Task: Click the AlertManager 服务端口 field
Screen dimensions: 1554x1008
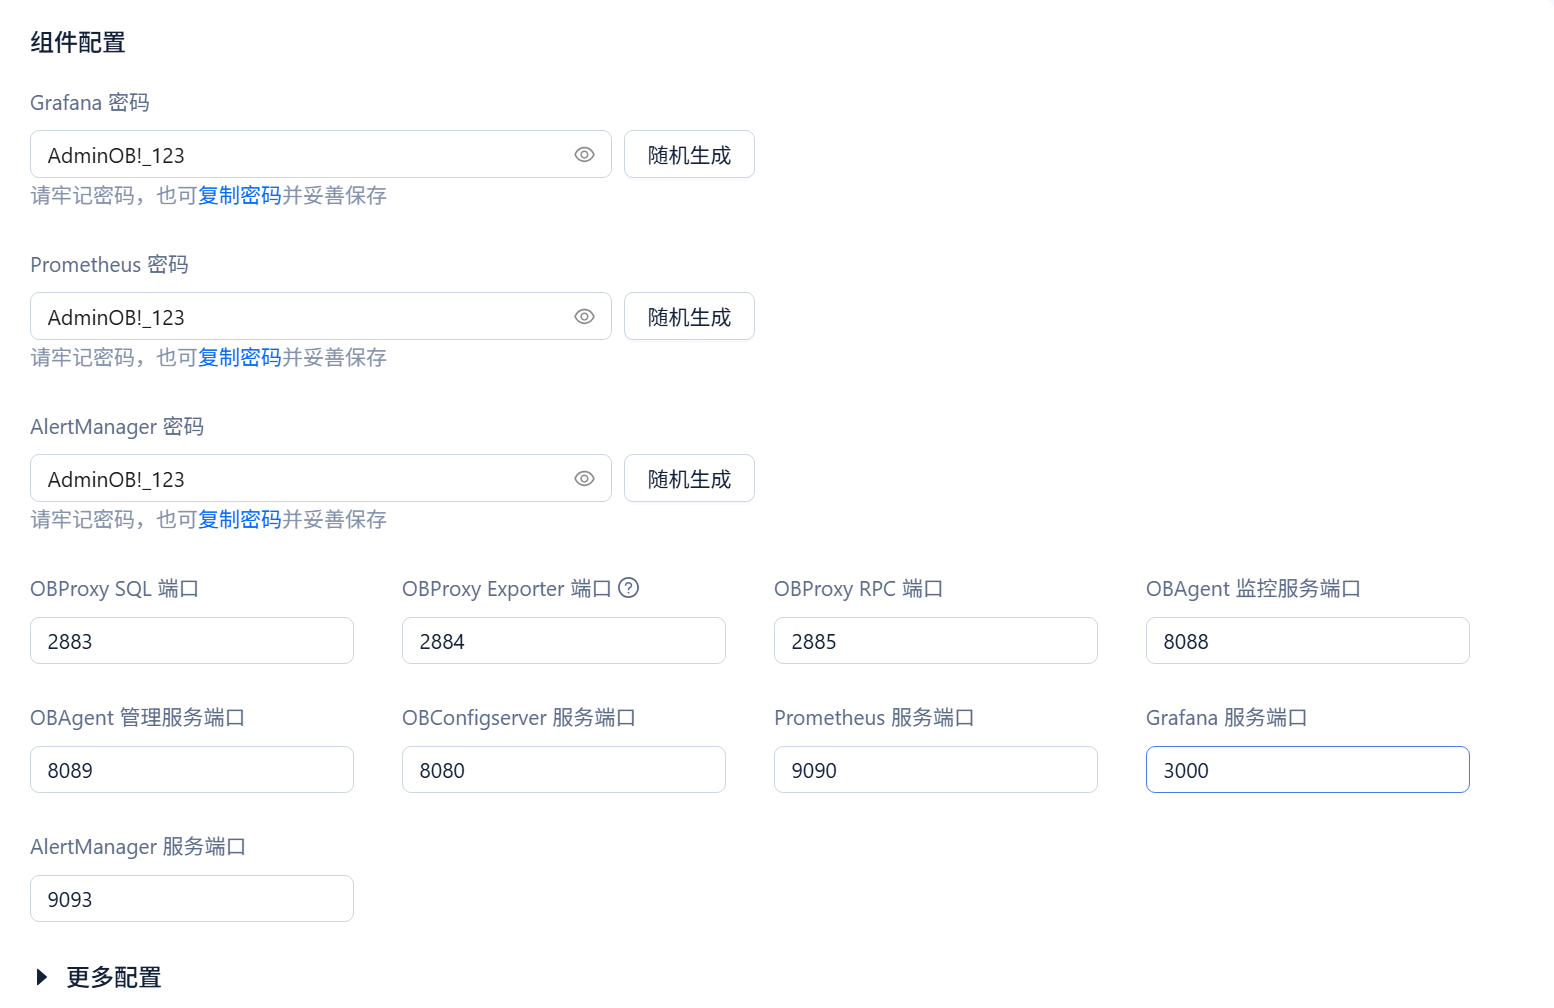Action: pyautogui.click(x=192, y=899)
